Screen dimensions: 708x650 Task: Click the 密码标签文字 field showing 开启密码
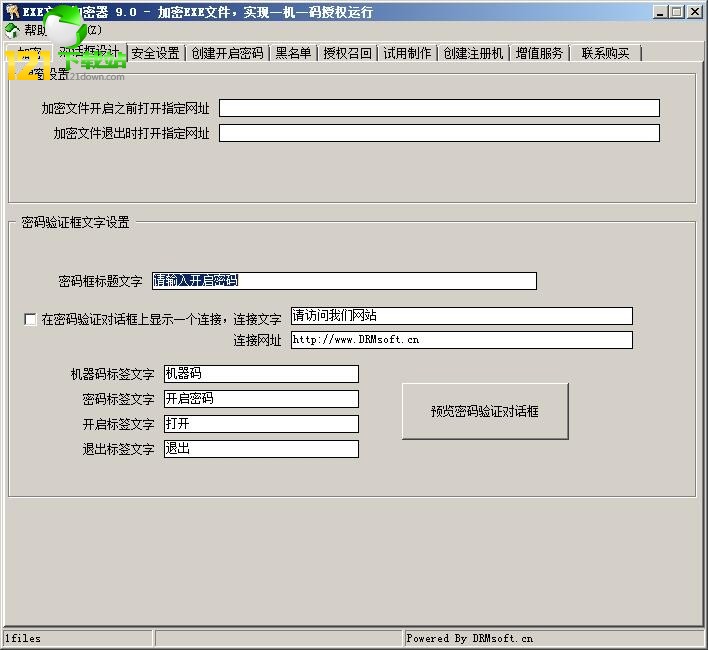(261, 399)
